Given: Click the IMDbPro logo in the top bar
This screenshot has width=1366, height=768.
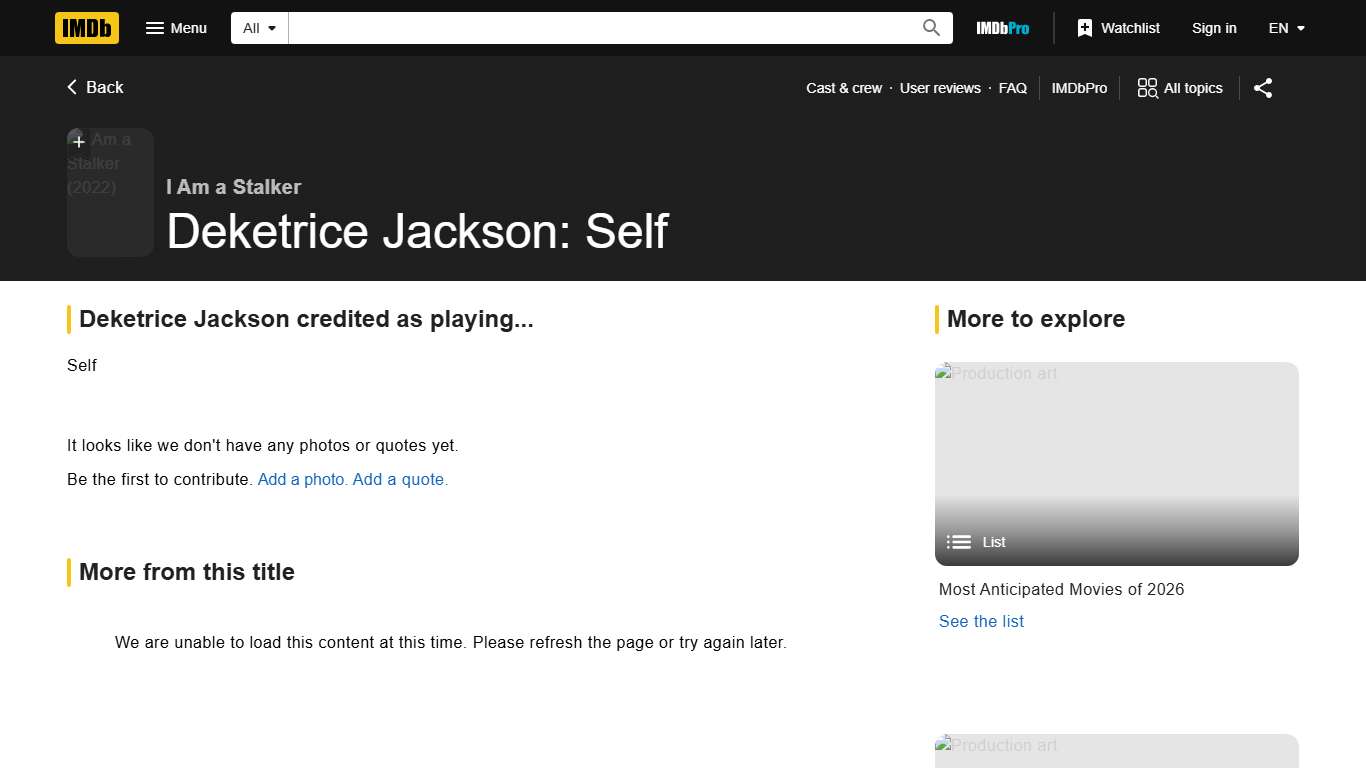Looking at the screenshot, I should point(1002,28).
